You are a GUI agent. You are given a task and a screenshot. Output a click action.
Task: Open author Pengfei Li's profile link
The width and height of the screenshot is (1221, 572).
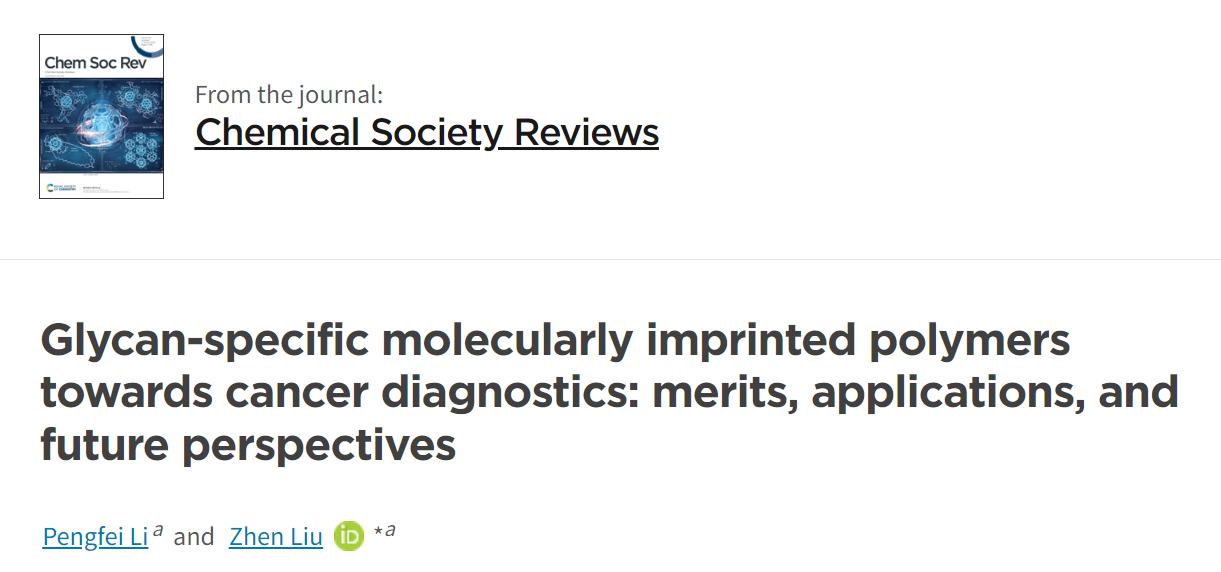click(x=95, y=537)
